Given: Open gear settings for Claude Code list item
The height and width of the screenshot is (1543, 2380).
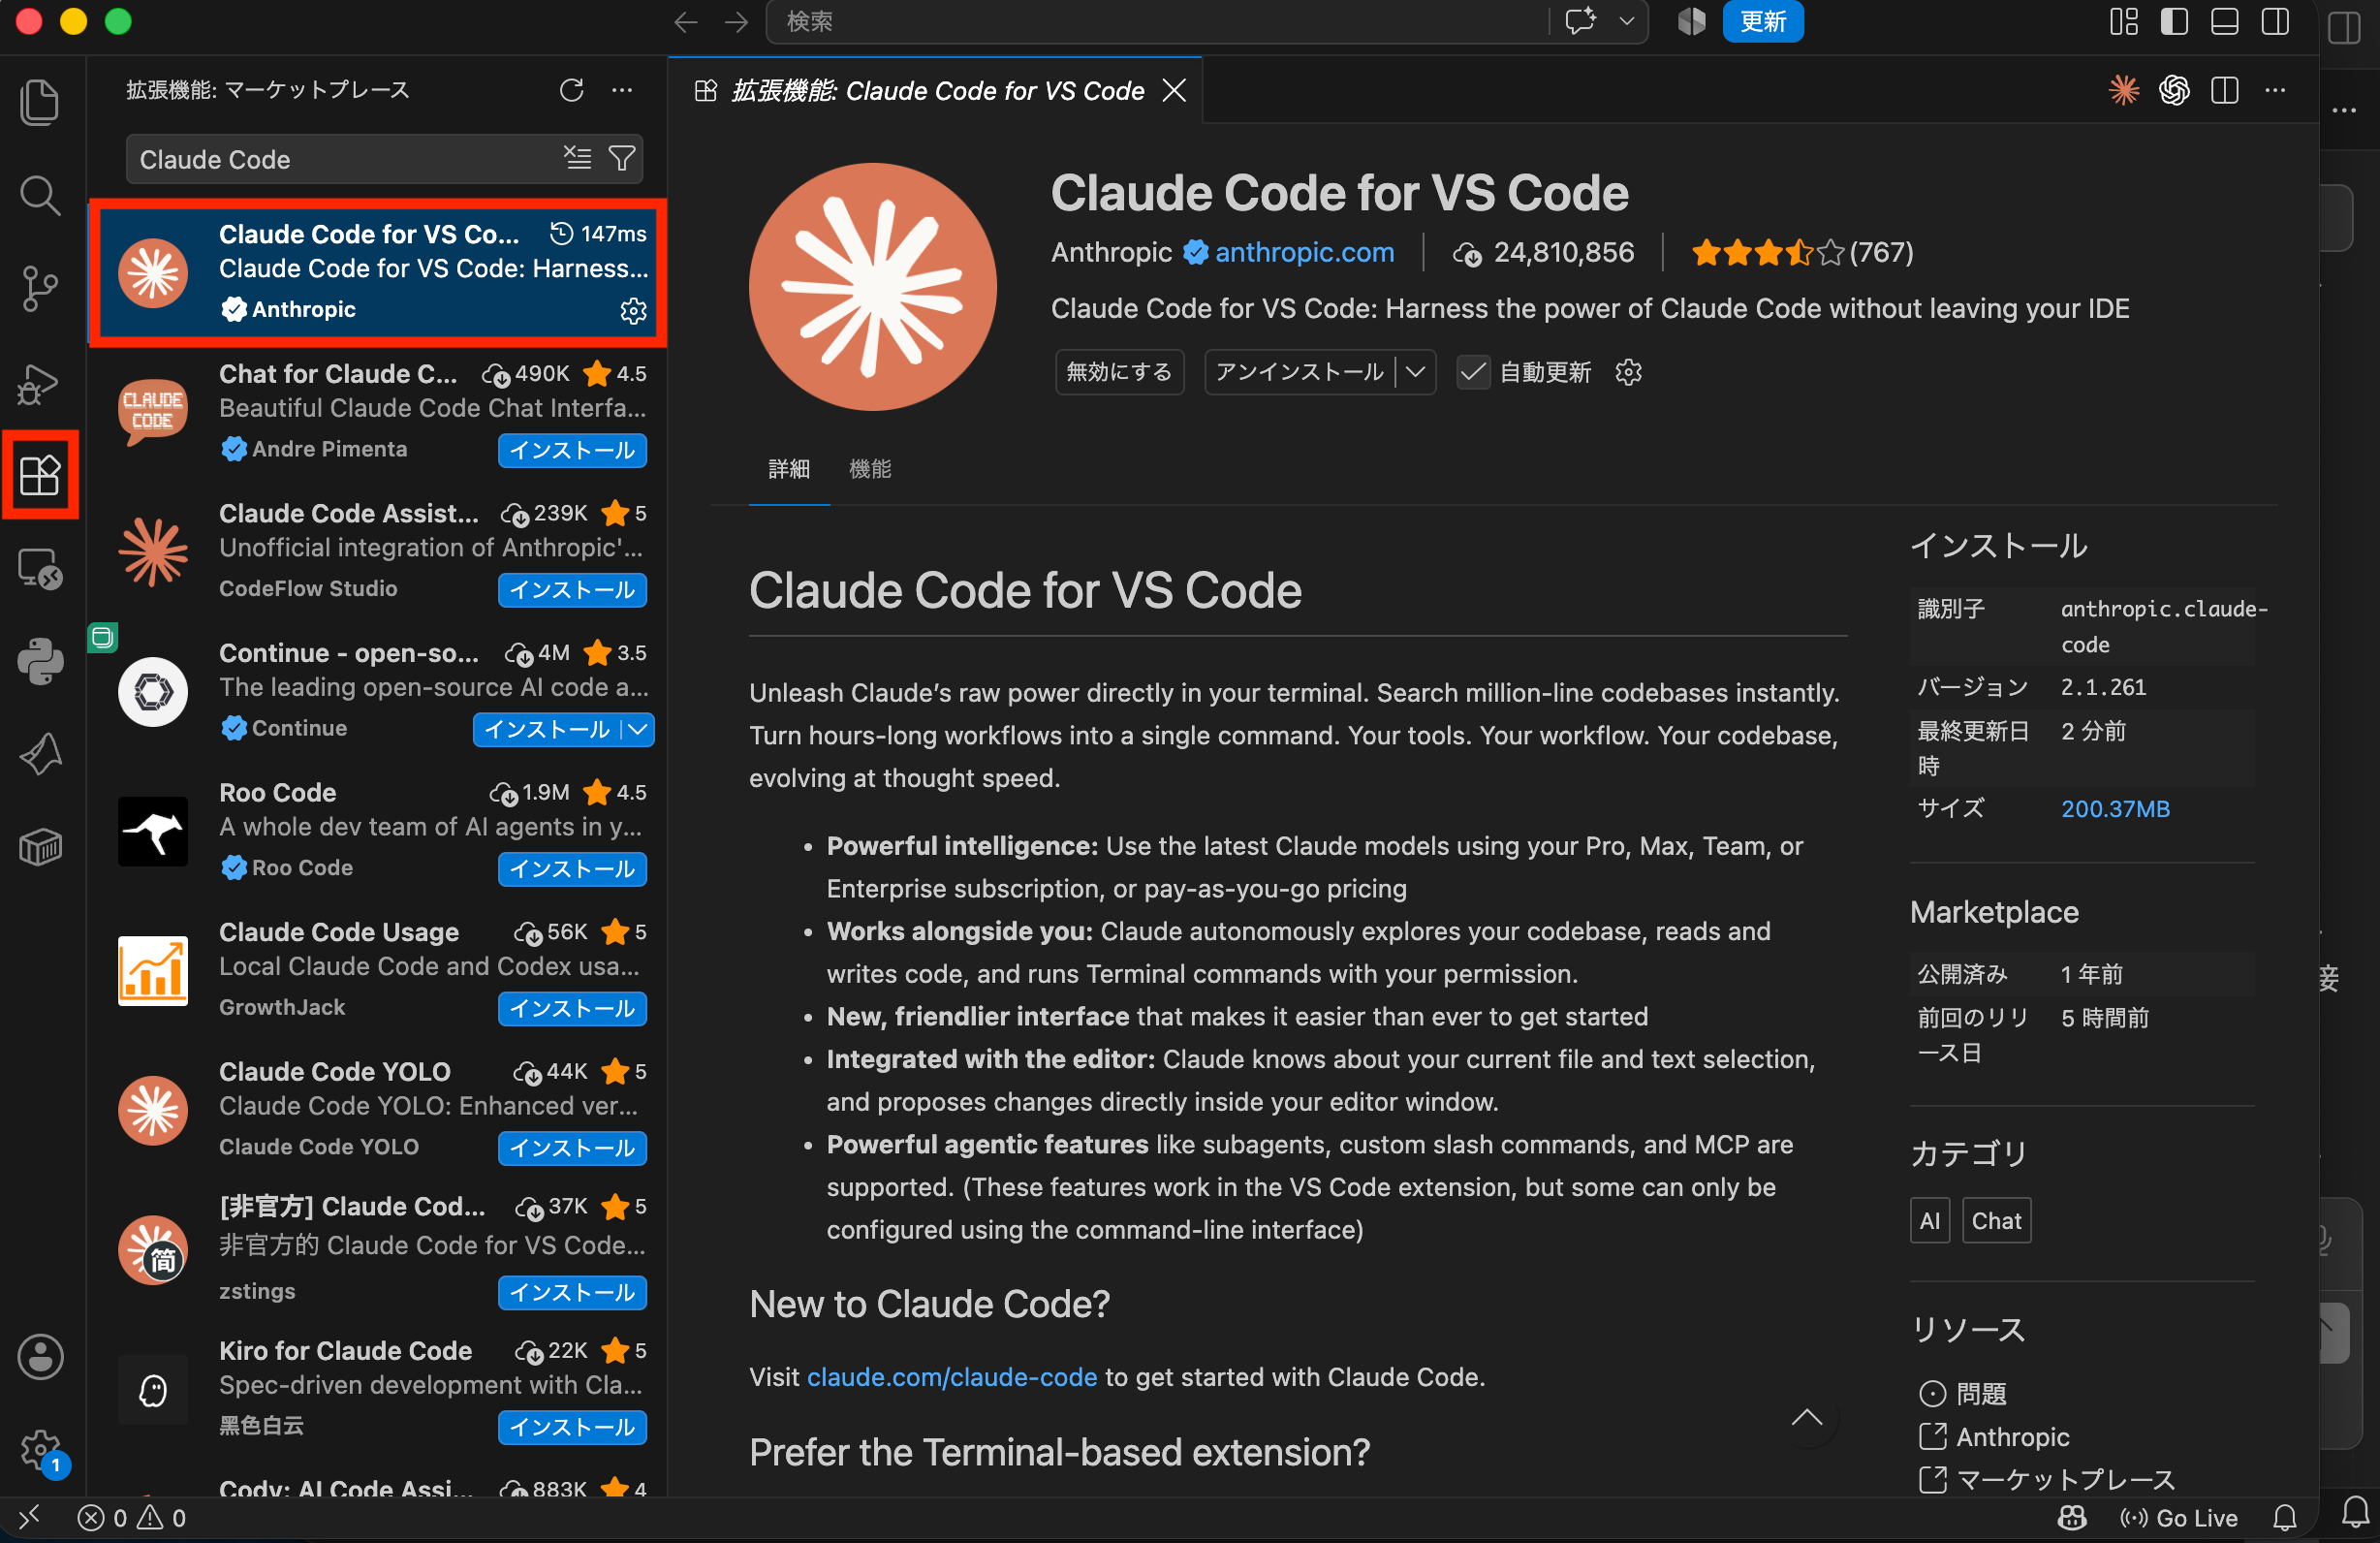Looking at the screenshot, I should click(x=633, y=311).
